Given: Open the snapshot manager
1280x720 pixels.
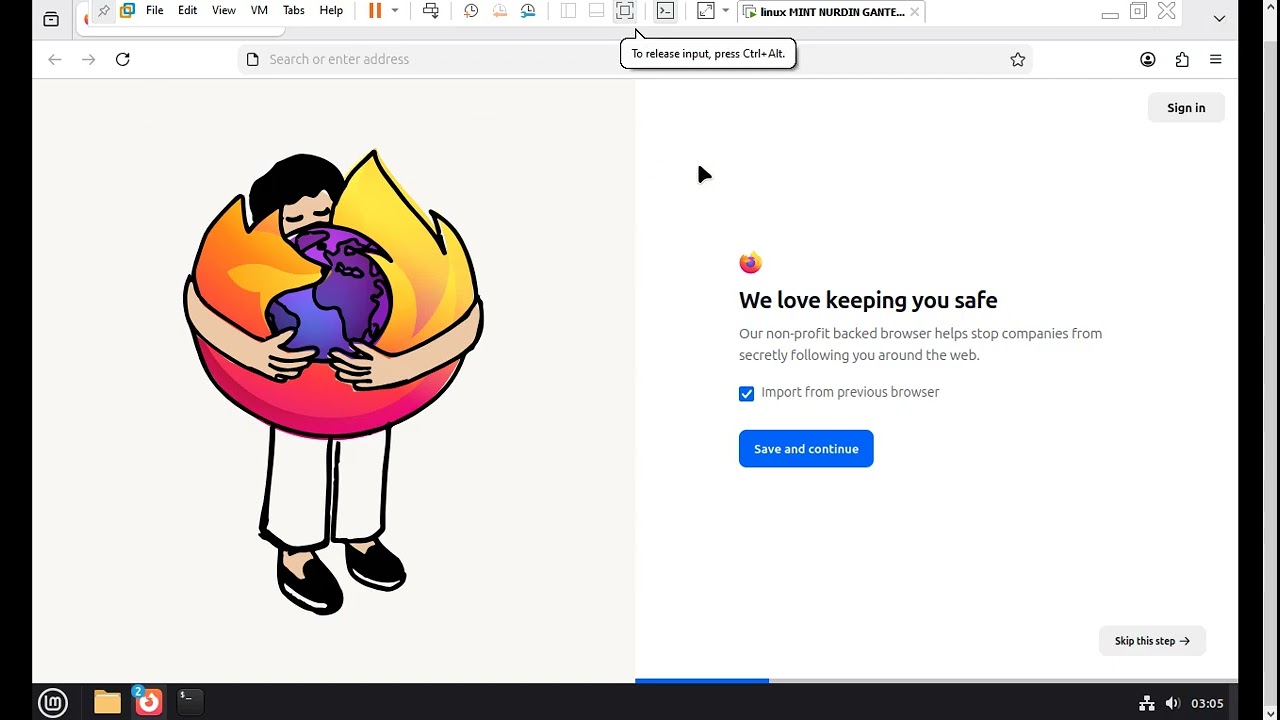Looking at the screenshot, I should tap(528, 11).
